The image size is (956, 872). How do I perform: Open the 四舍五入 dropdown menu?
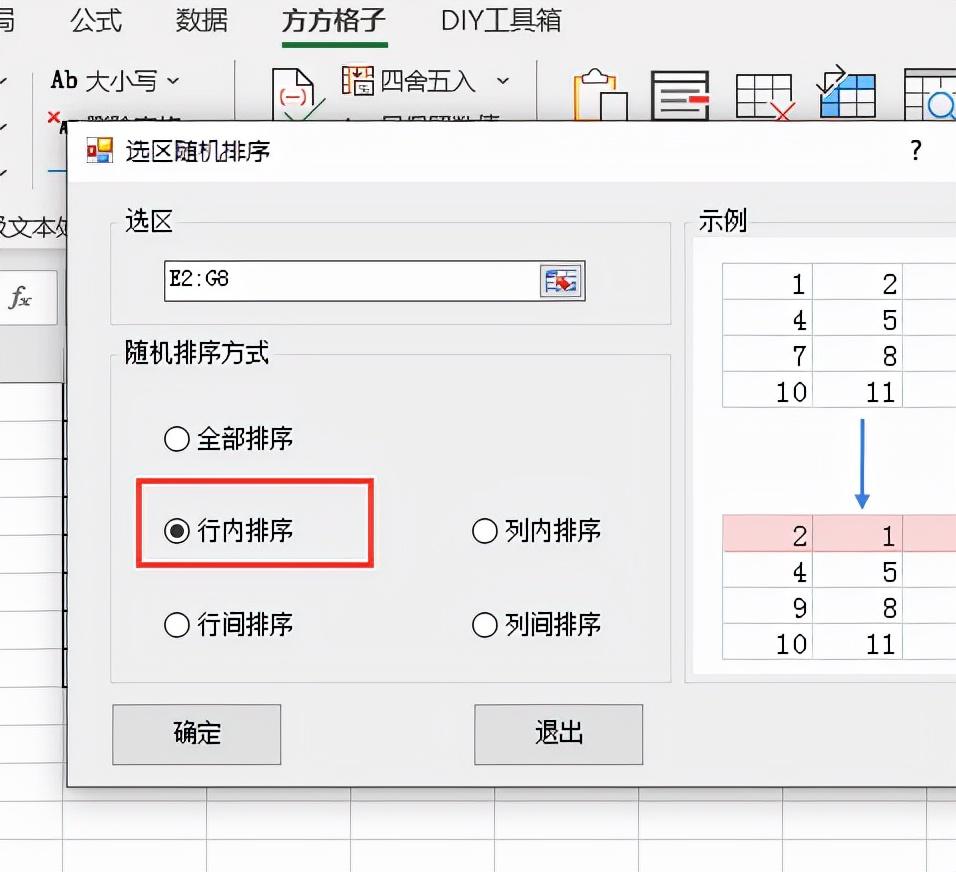(502, 81)
